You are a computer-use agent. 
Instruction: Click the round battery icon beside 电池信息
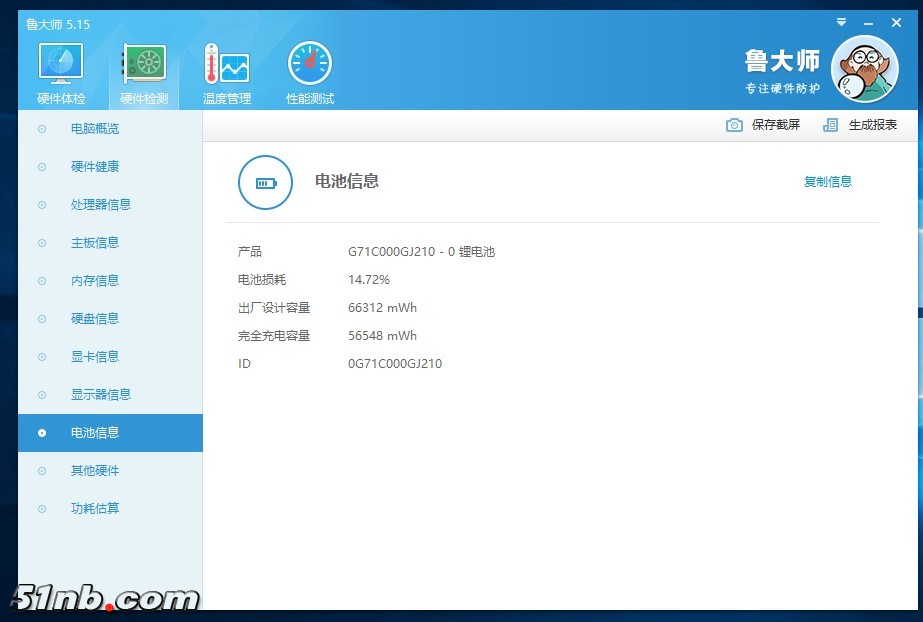tap(265, 182)
